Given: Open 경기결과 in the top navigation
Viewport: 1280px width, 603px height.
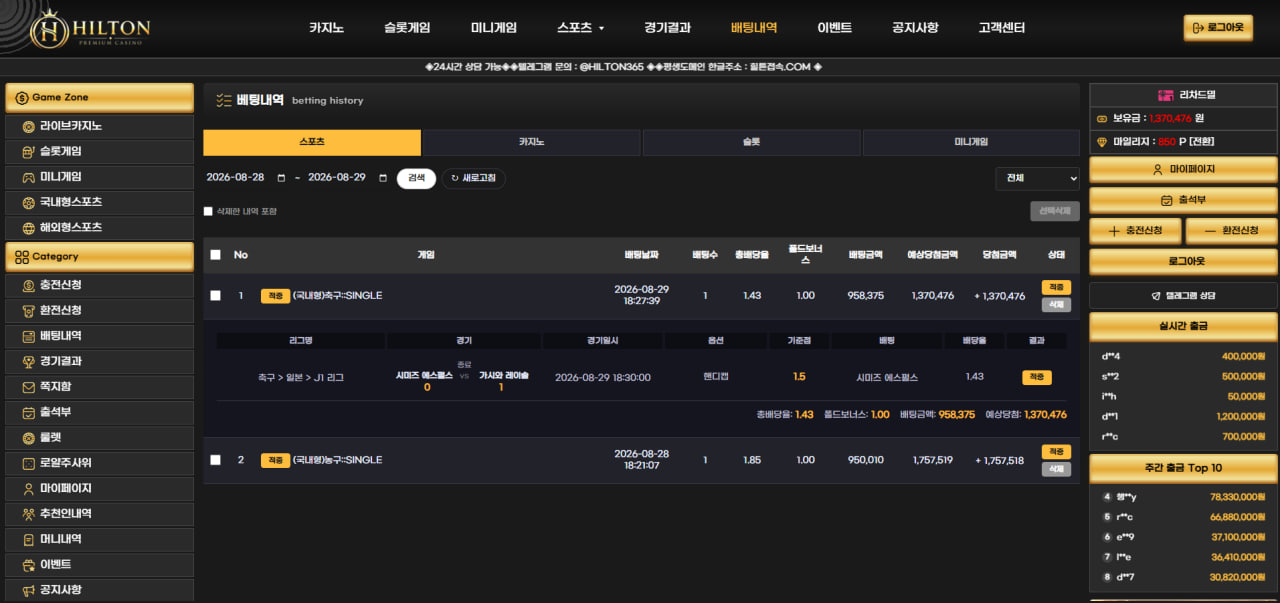Looking at the screenshot, I should pos(668,28).
